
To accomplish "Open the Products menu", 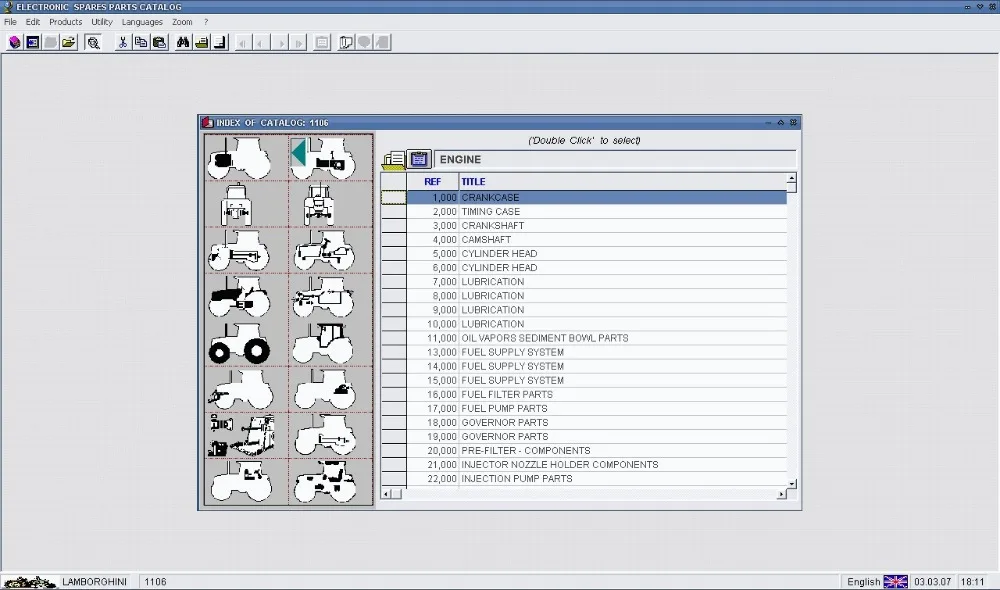I will click(x=66, y=22).
